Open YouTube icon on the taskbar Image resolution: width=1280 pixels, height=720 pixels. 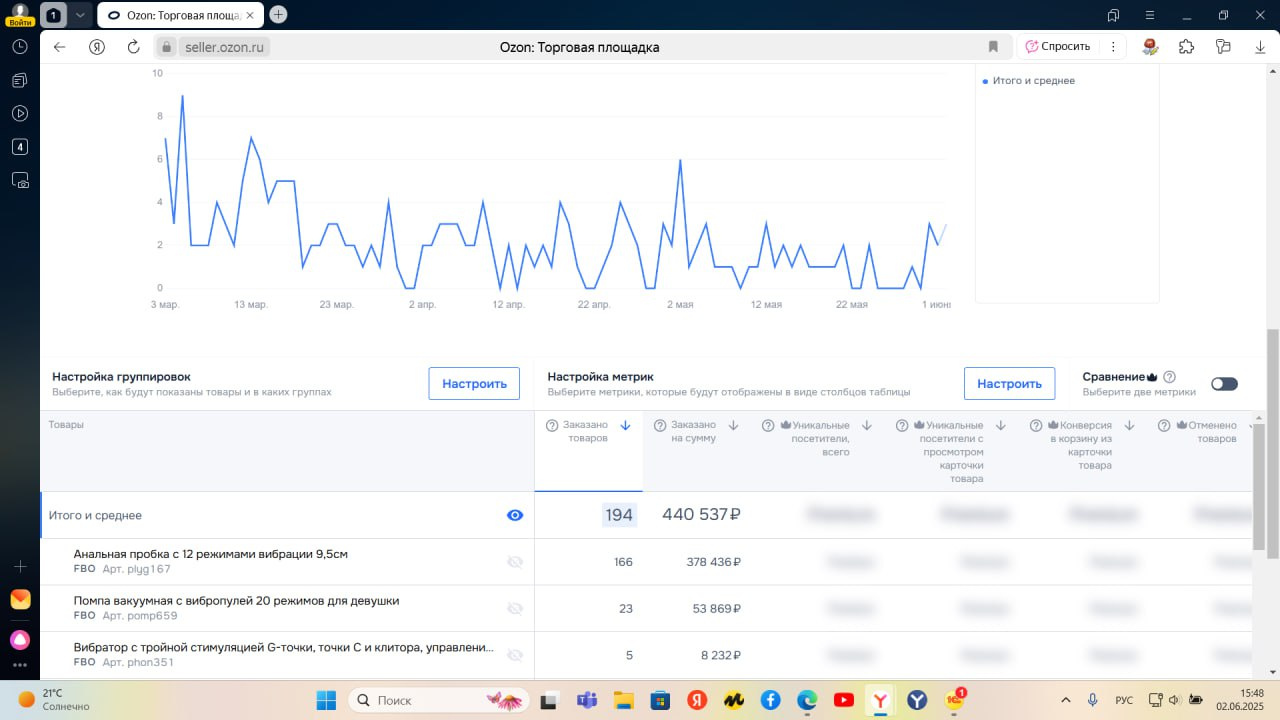[843, 700]
